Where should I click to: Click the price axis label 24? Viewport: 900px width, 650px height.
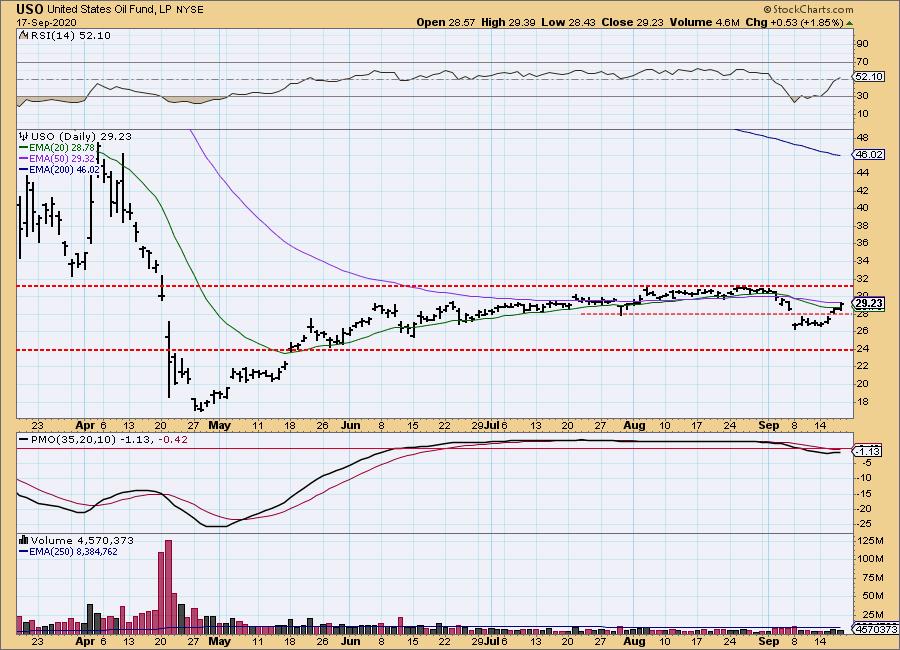click(862, 349)
